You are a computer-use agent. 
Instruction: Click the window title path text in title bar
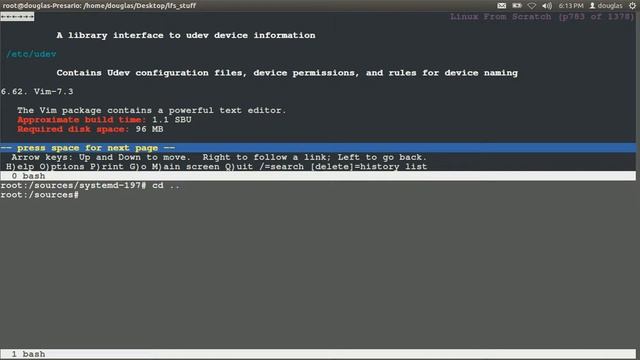point(99,6)
